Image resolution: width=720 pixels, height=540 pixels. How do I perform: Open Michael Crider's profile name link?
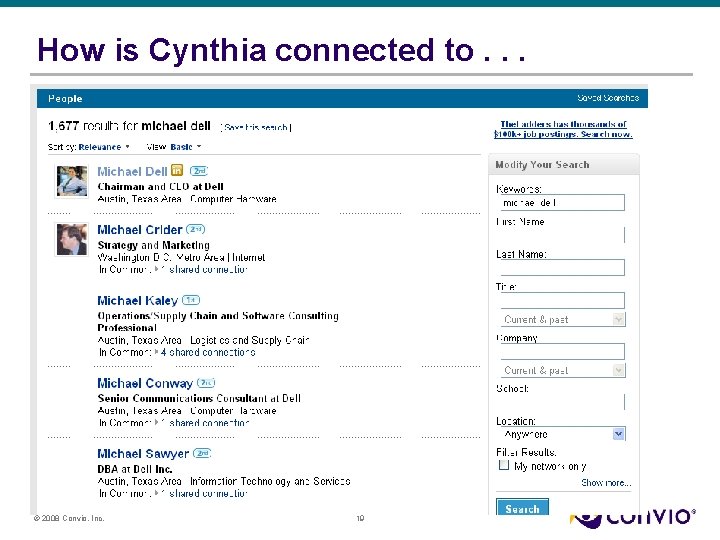point(140,230)
